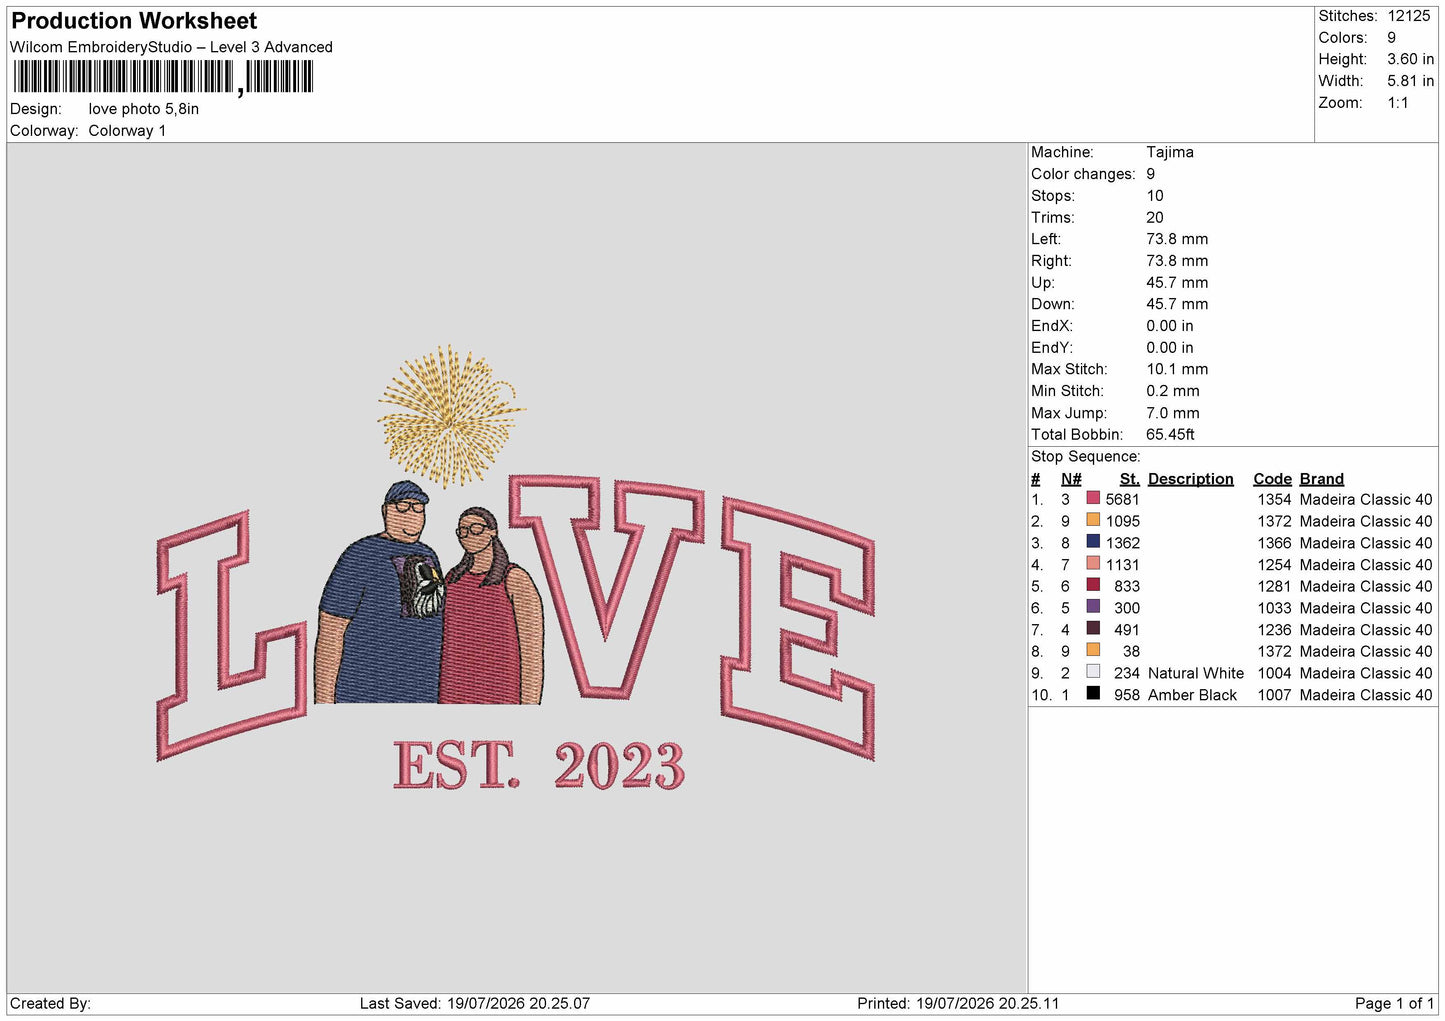Viewport: 1445px width, 1021px height.
Task: Click the Left value 73.8 mm
Action: tap(1177, 239)
